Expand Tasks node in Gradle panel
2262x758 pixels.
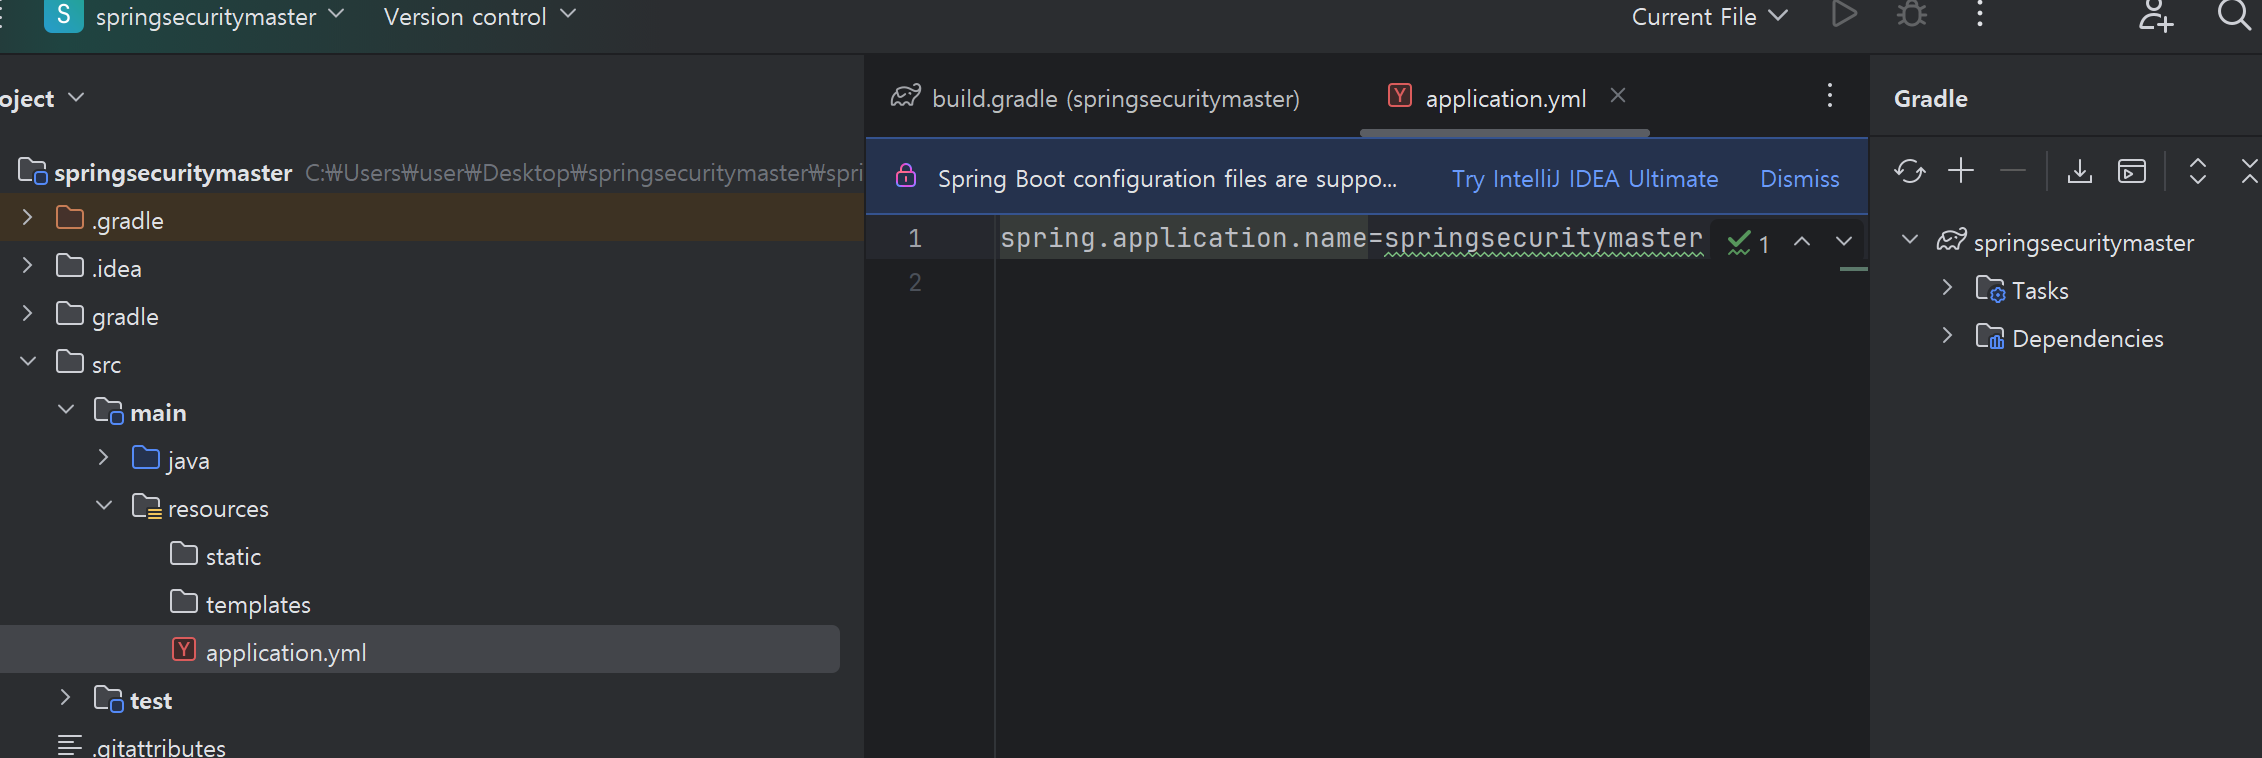(1947, 287)
